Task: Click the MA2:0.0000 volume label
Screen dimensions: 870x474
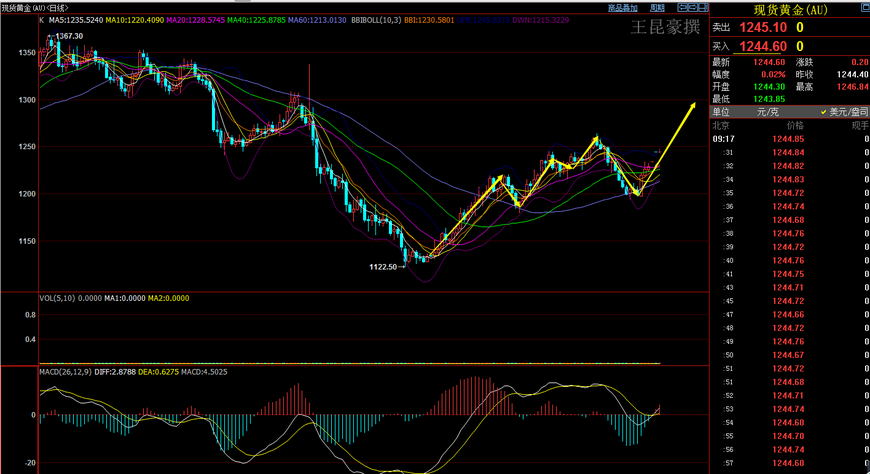Action: [168, 298]
